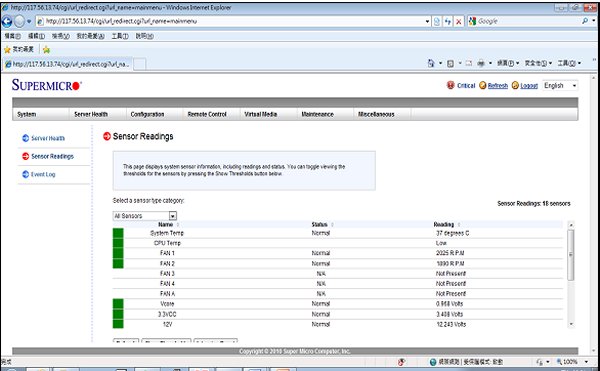This screenshot has height=371, width=600.
Task: Expand the print options dropdown arrow
Action: click(490, 63)
